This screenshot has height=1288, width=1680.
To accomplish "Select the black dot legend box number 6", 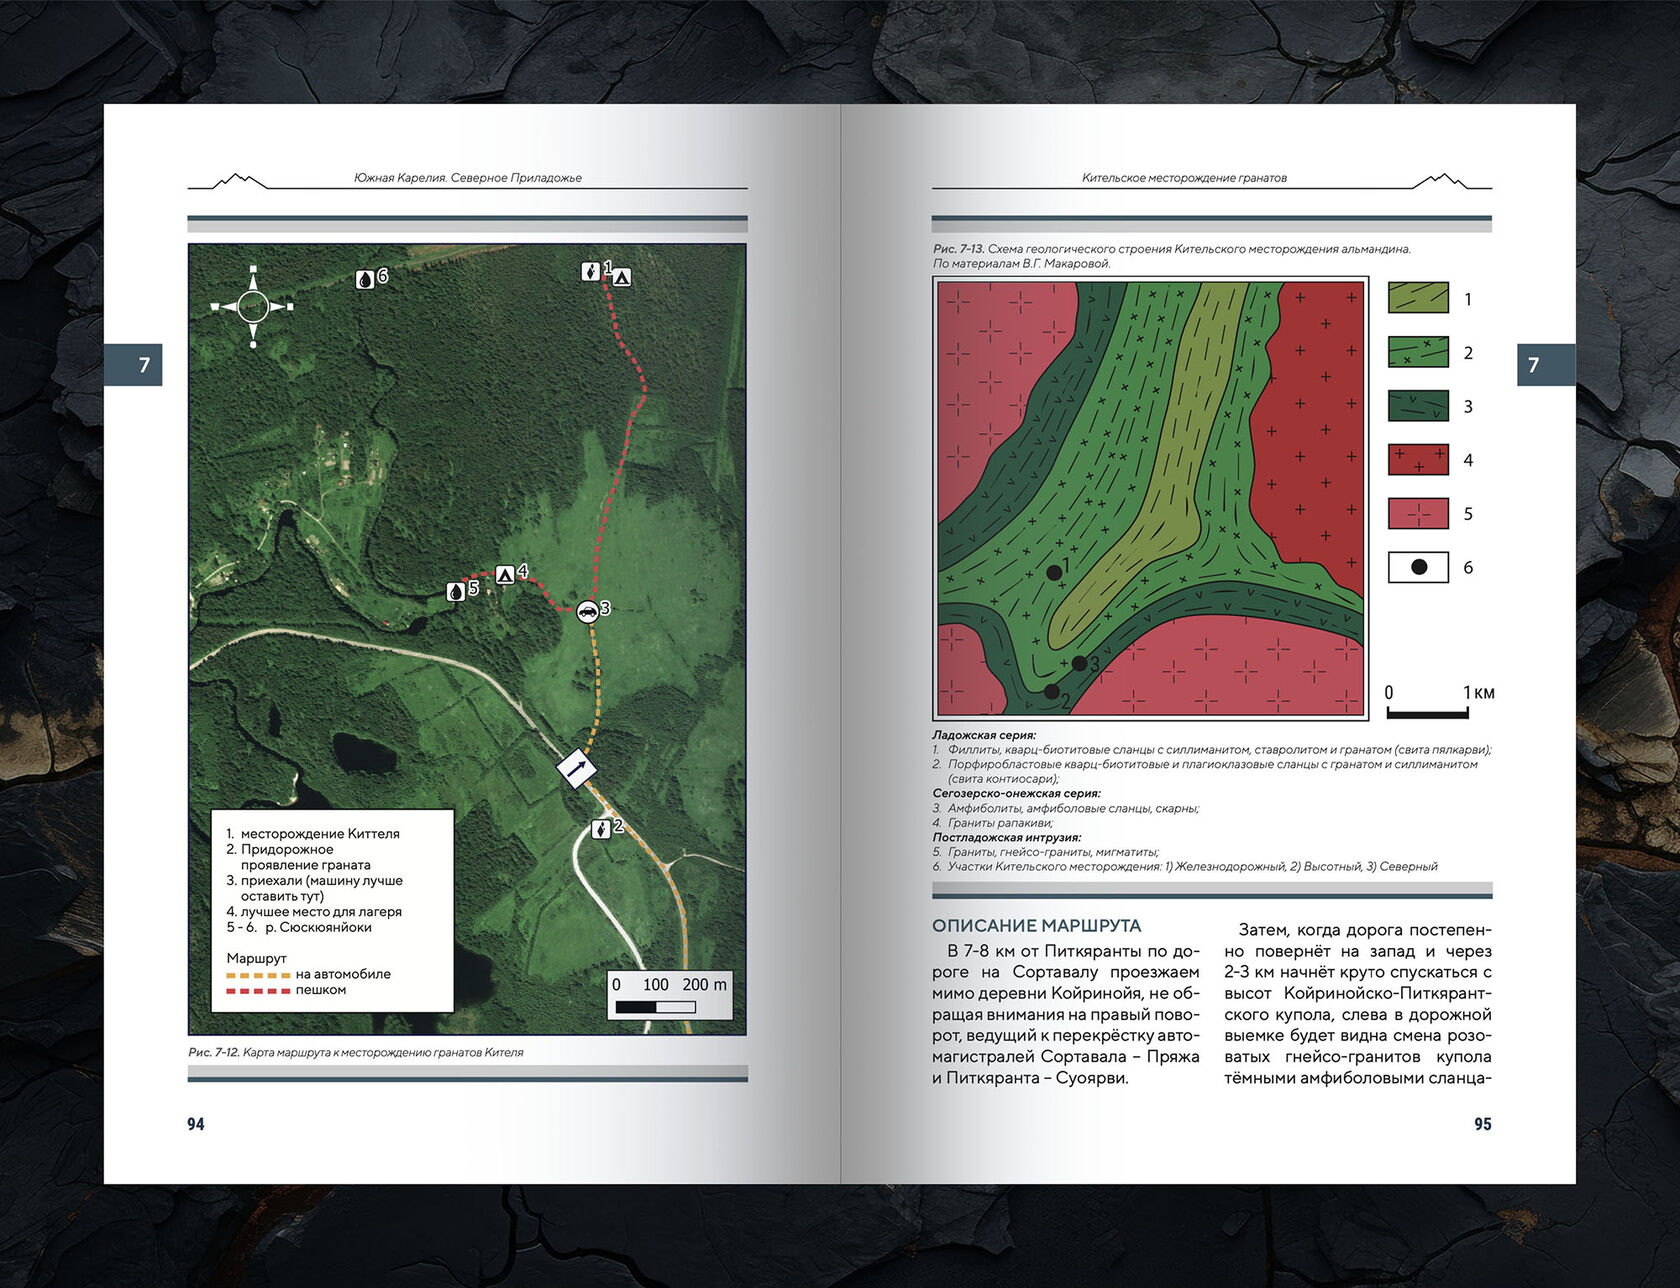I will tap(1418, 567).
